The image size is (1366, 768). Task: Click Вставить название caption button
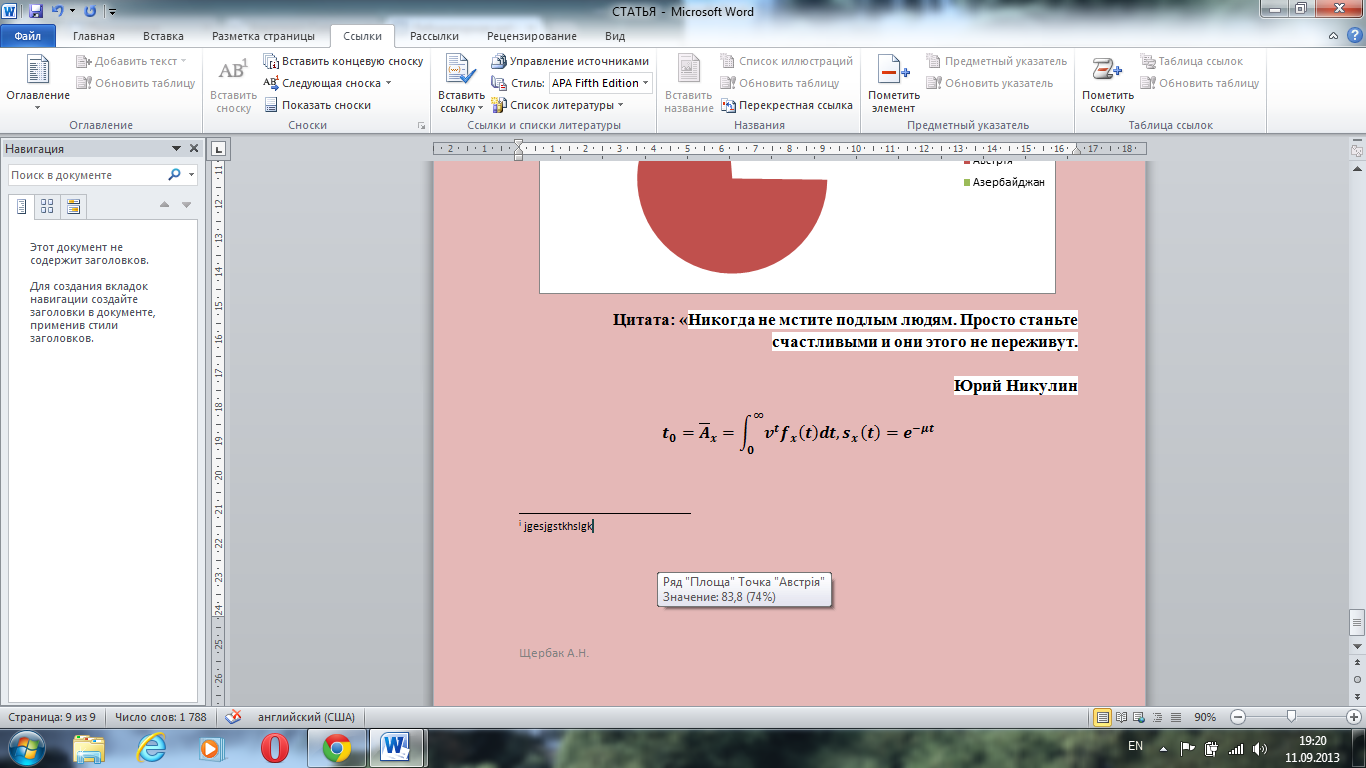click(688, 85)
